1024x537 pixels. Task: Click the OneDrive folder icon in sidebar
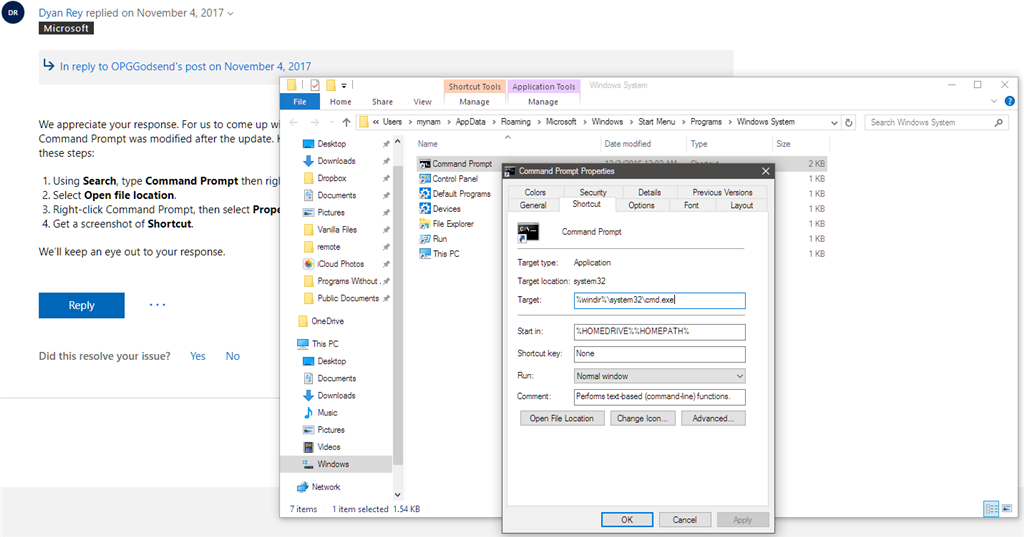click(302, 321)
